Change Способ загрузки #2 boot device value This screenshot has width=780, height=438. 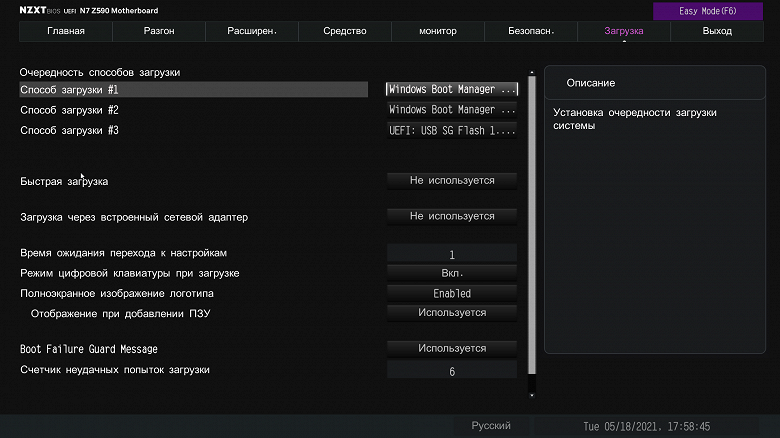tap(452, 110)
